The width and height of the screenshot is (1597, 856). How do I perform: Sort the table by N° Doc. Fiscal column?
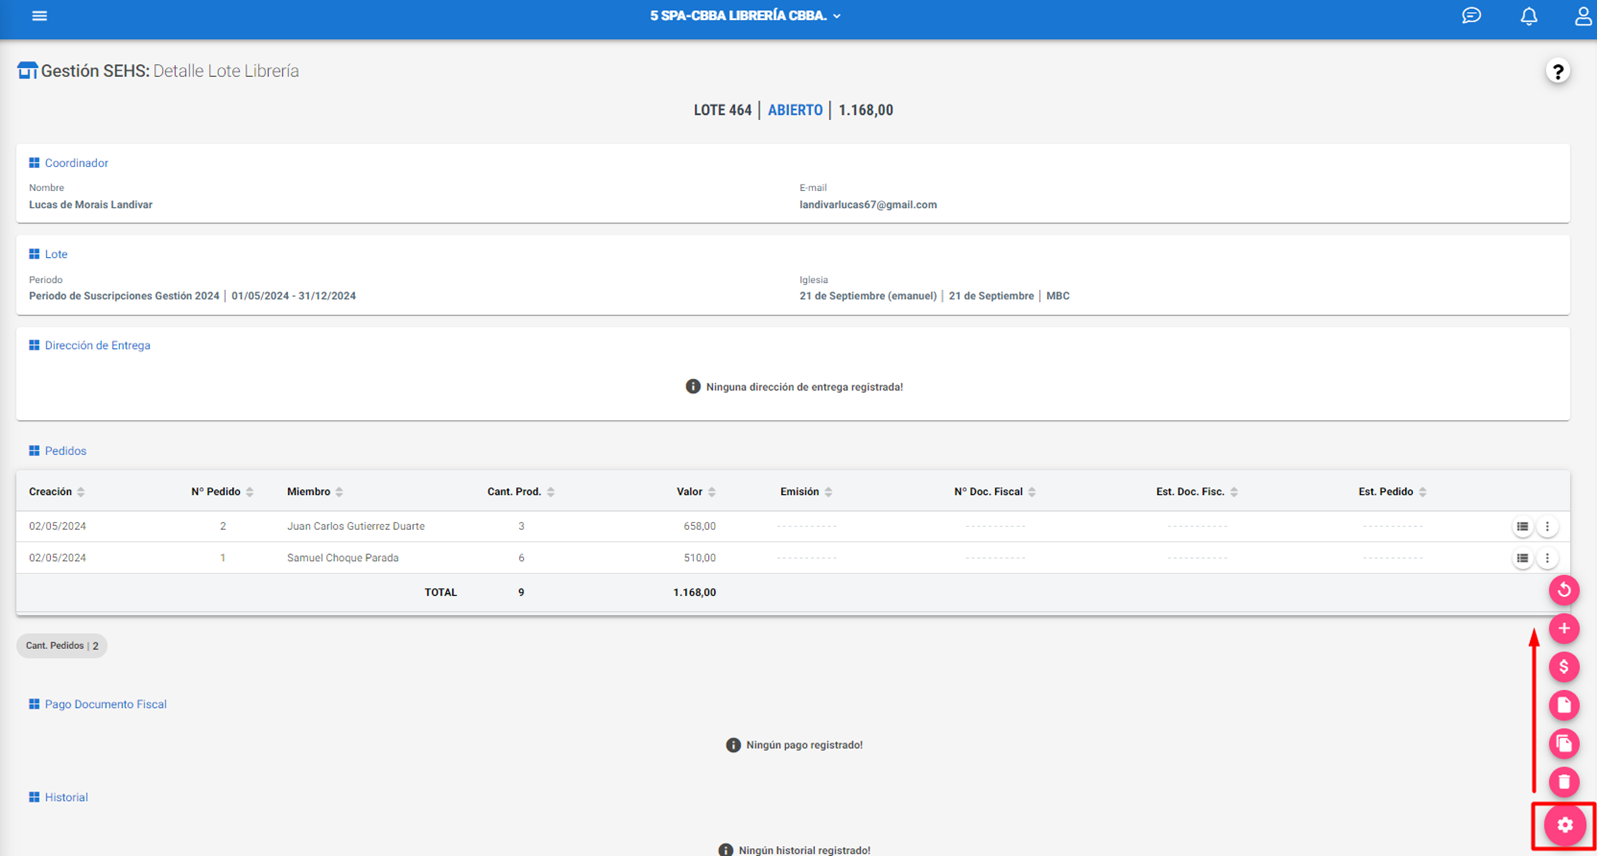click(x=995, y=492)
